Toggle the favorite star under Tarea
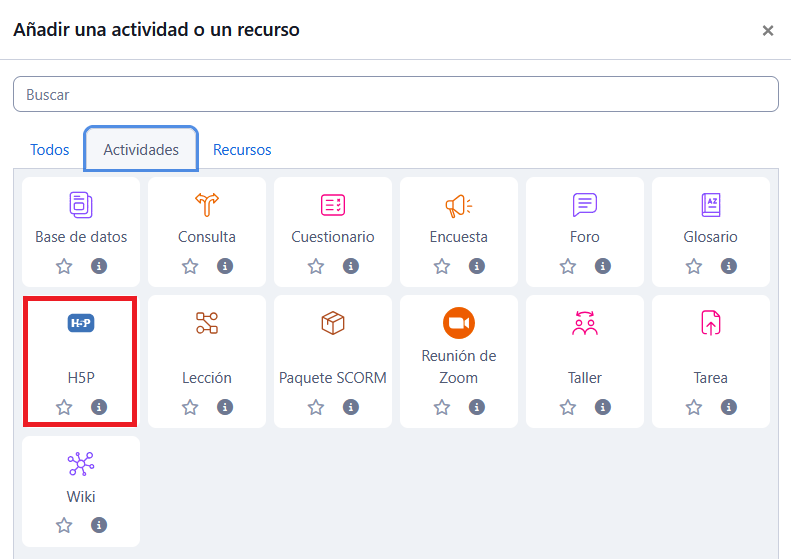 click(694, 407)
